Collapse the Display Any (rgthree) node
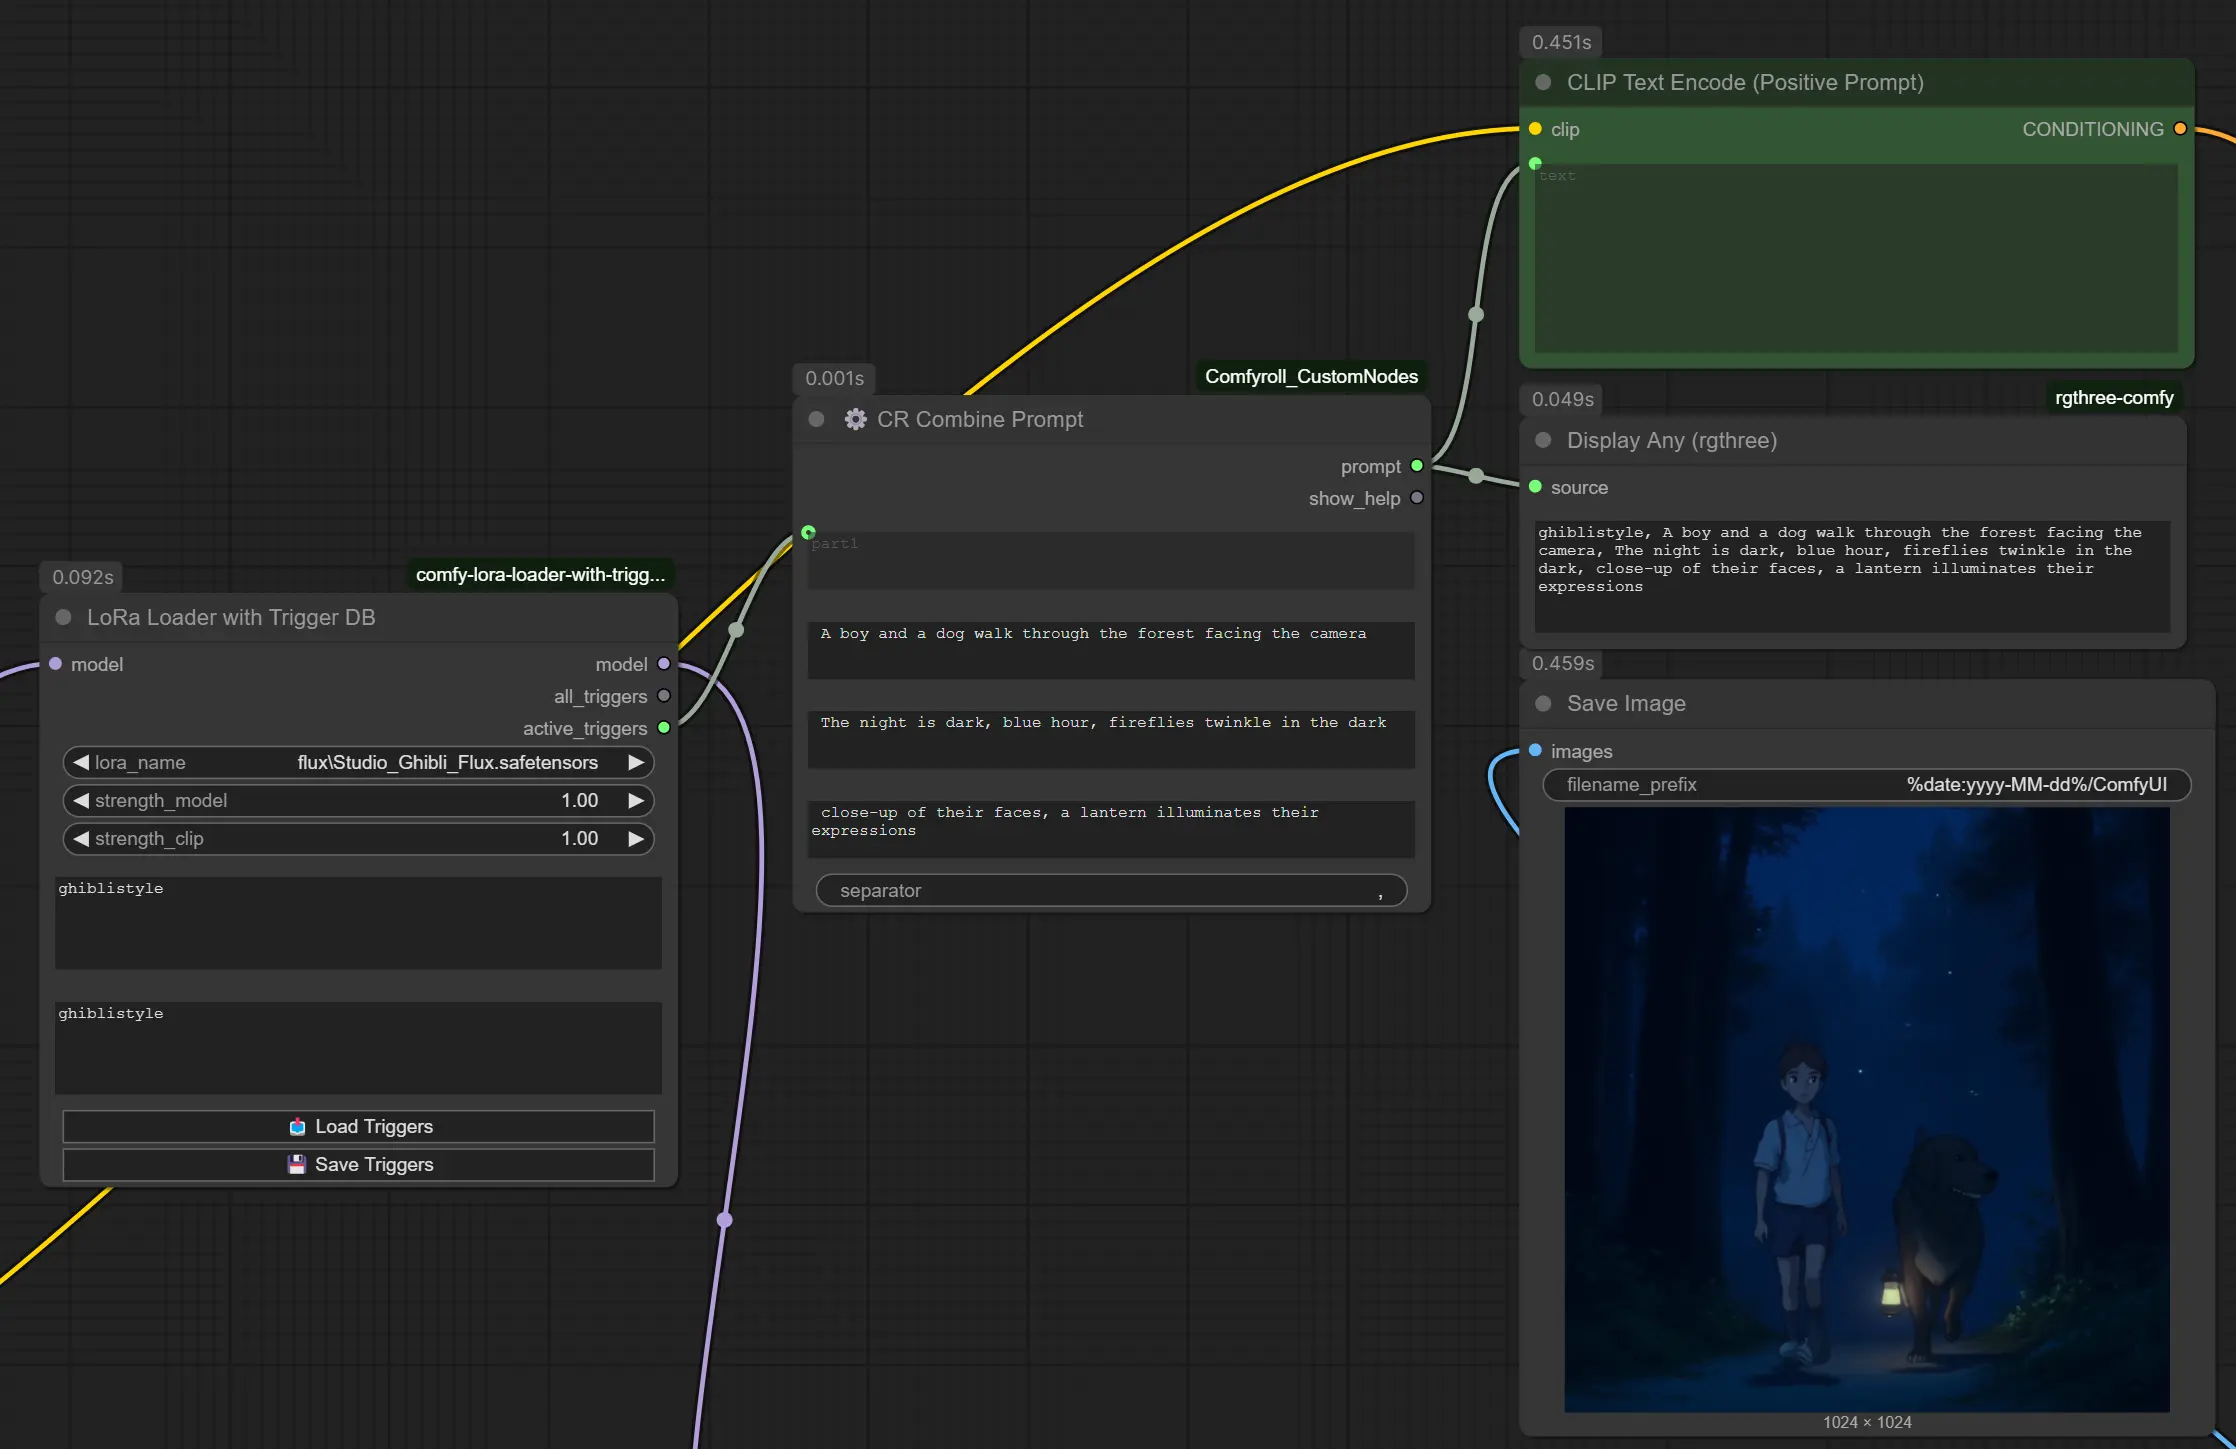 click(1543, 440)
